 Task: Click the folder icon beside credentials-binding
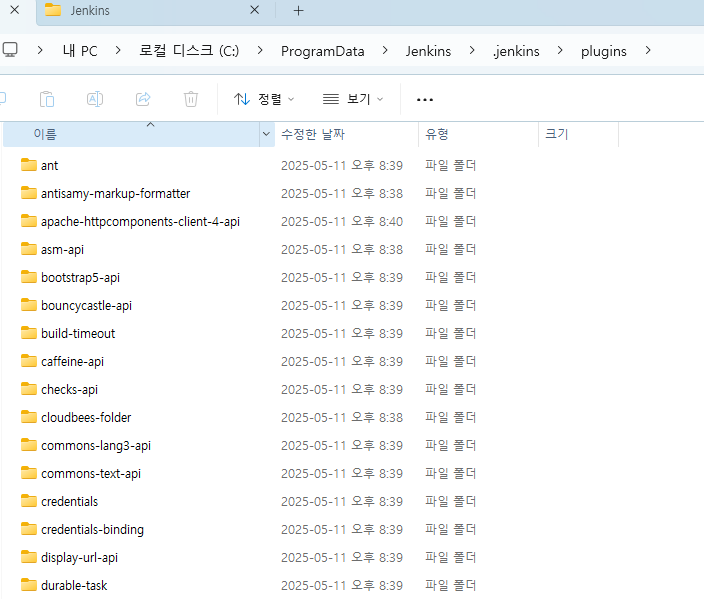pos(29,529)
